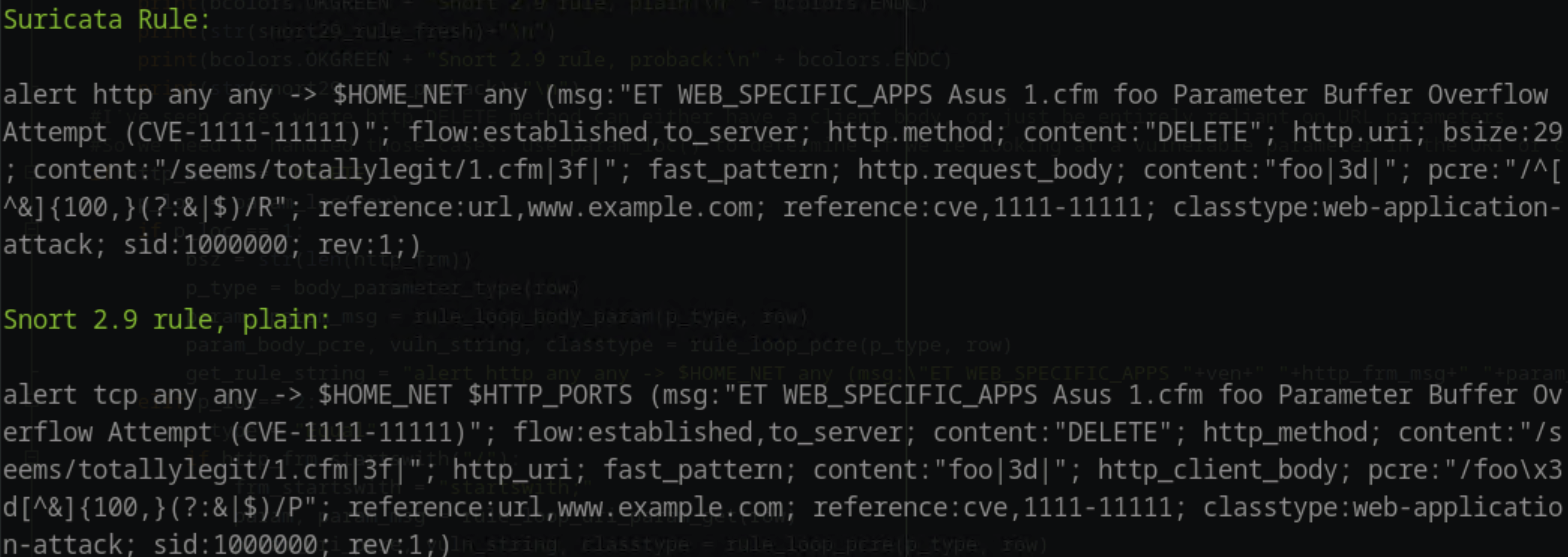Select 'tcp' protocol after alert in Snort rule
The width and height of the screenshot is (1568, 557).
(117, 394)
